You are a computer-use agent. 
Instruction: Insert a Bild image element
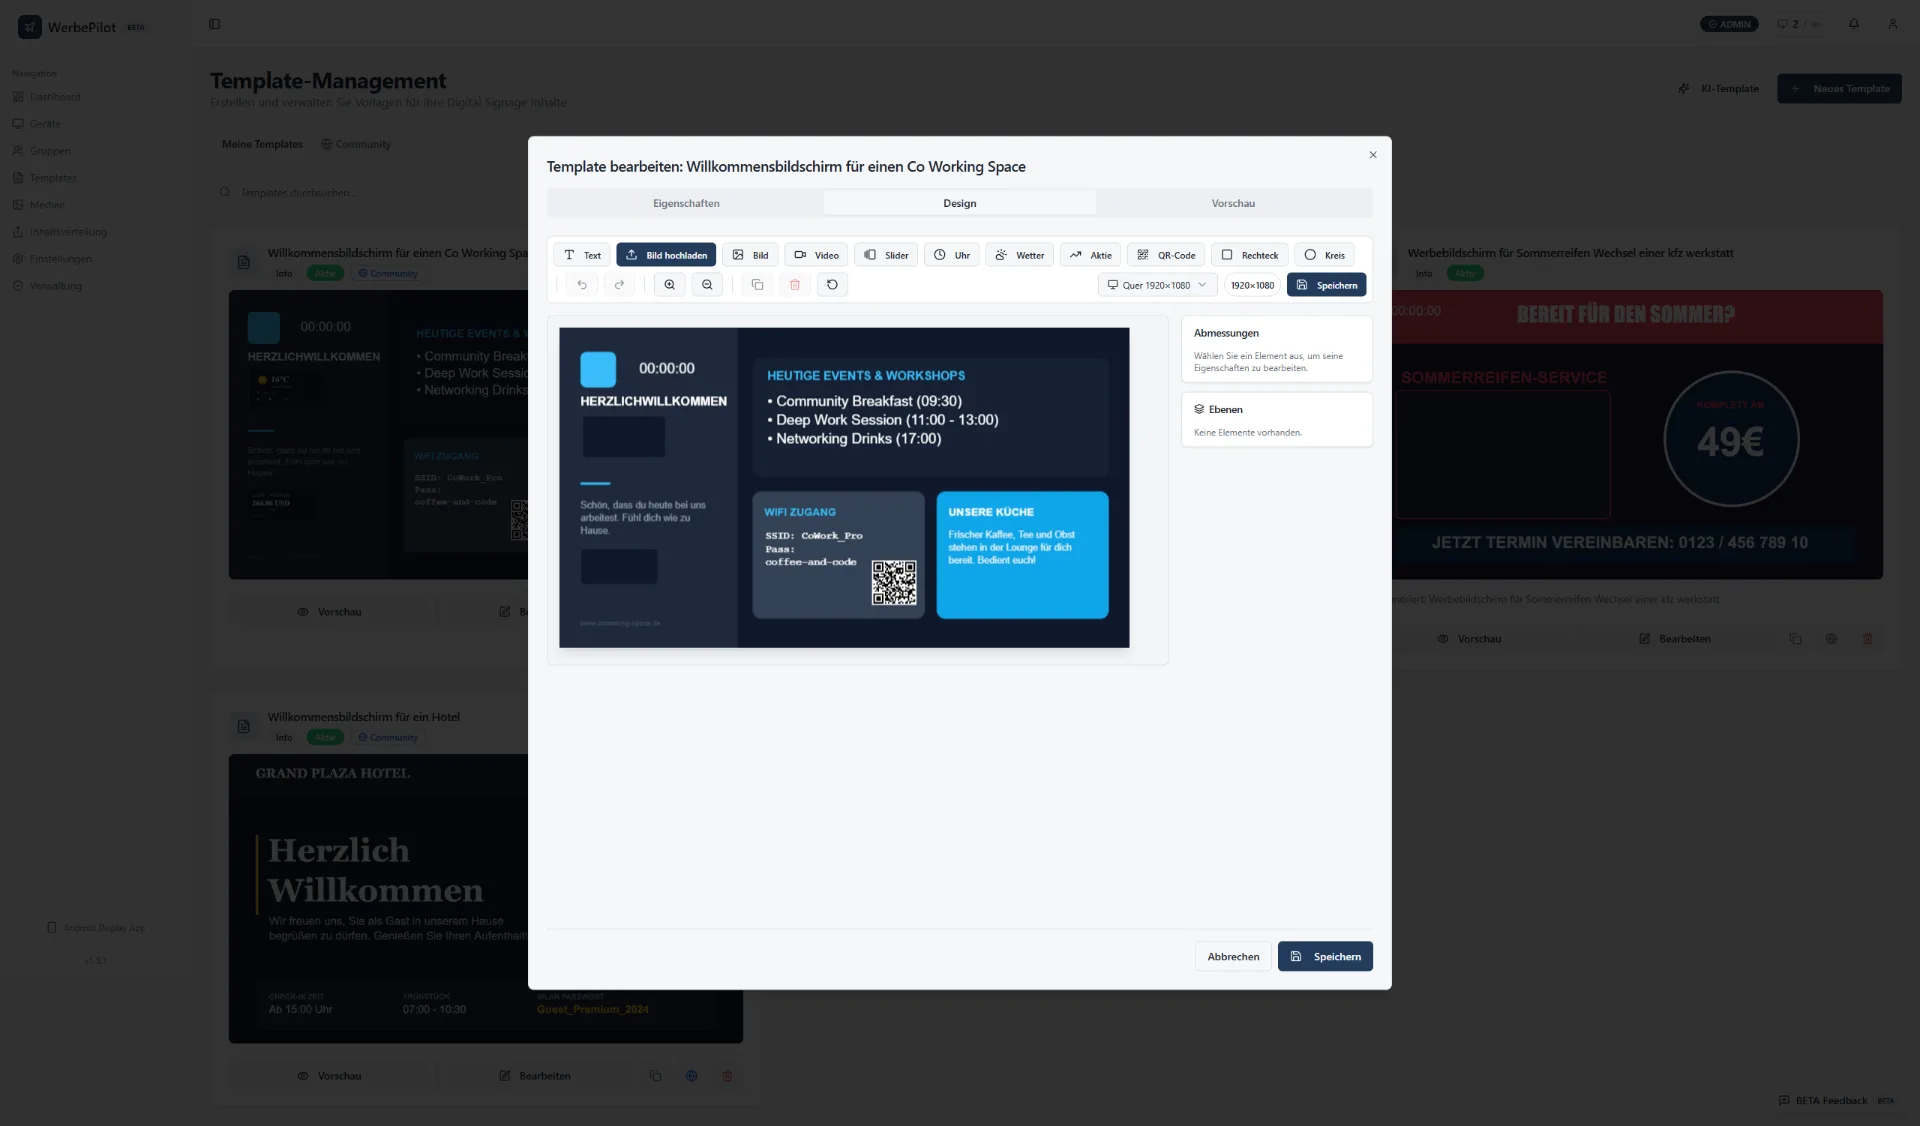point(750,255)
